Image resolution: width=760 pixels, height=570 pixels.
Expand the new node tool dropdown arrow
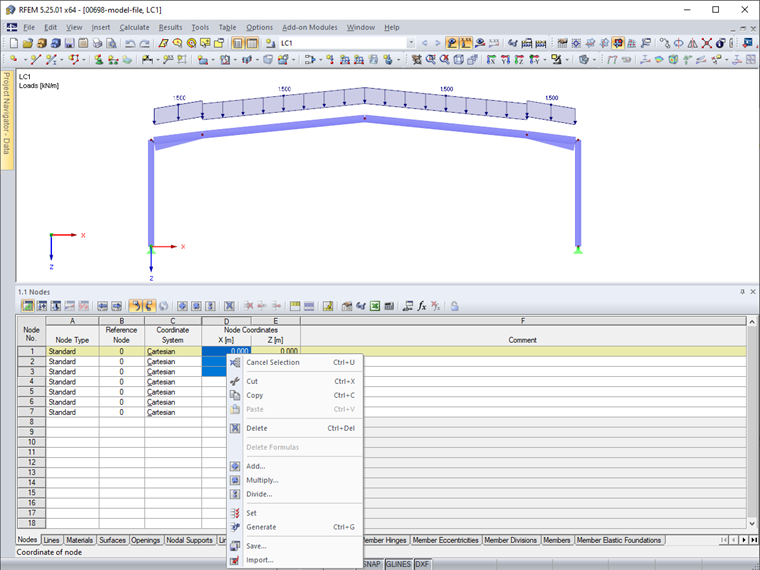click(x=24, y=60)
